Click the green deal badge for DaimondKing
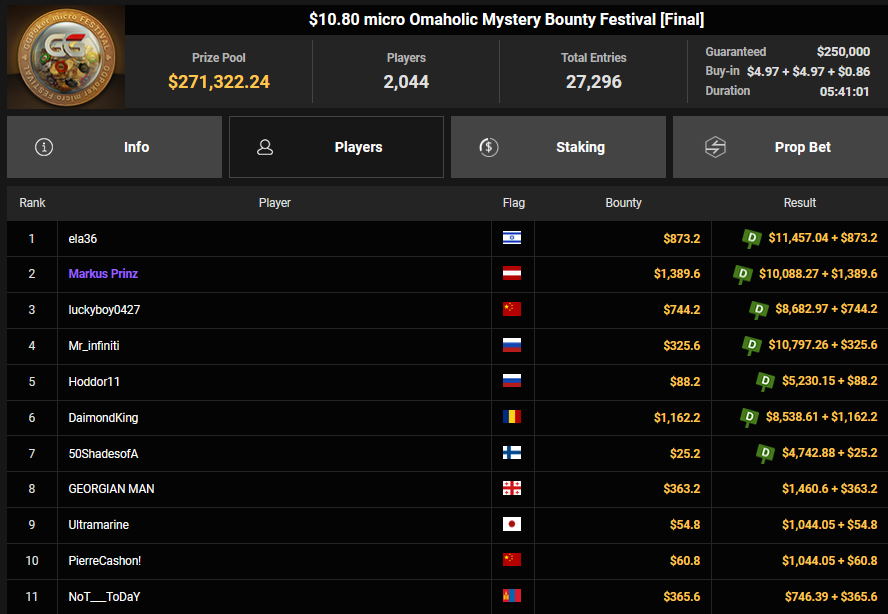Screen dimensions: 888x614 tap(750, 417)
